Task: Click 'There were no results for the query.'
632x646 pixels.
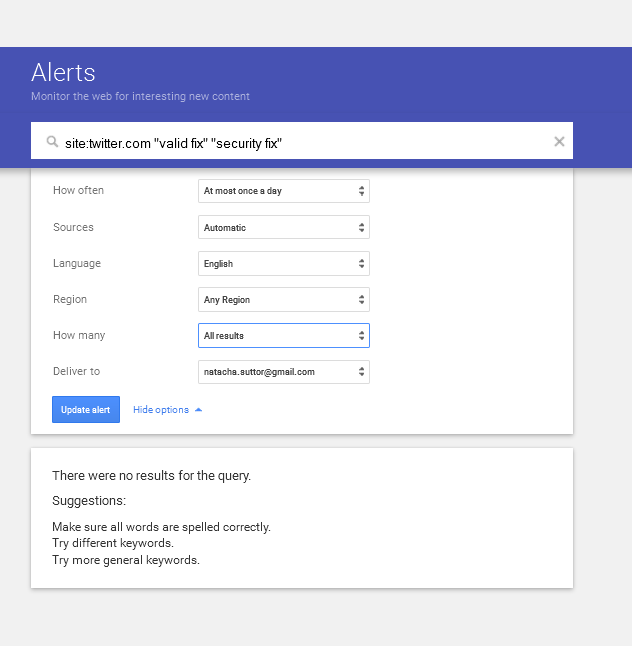Action: [151, 476]
